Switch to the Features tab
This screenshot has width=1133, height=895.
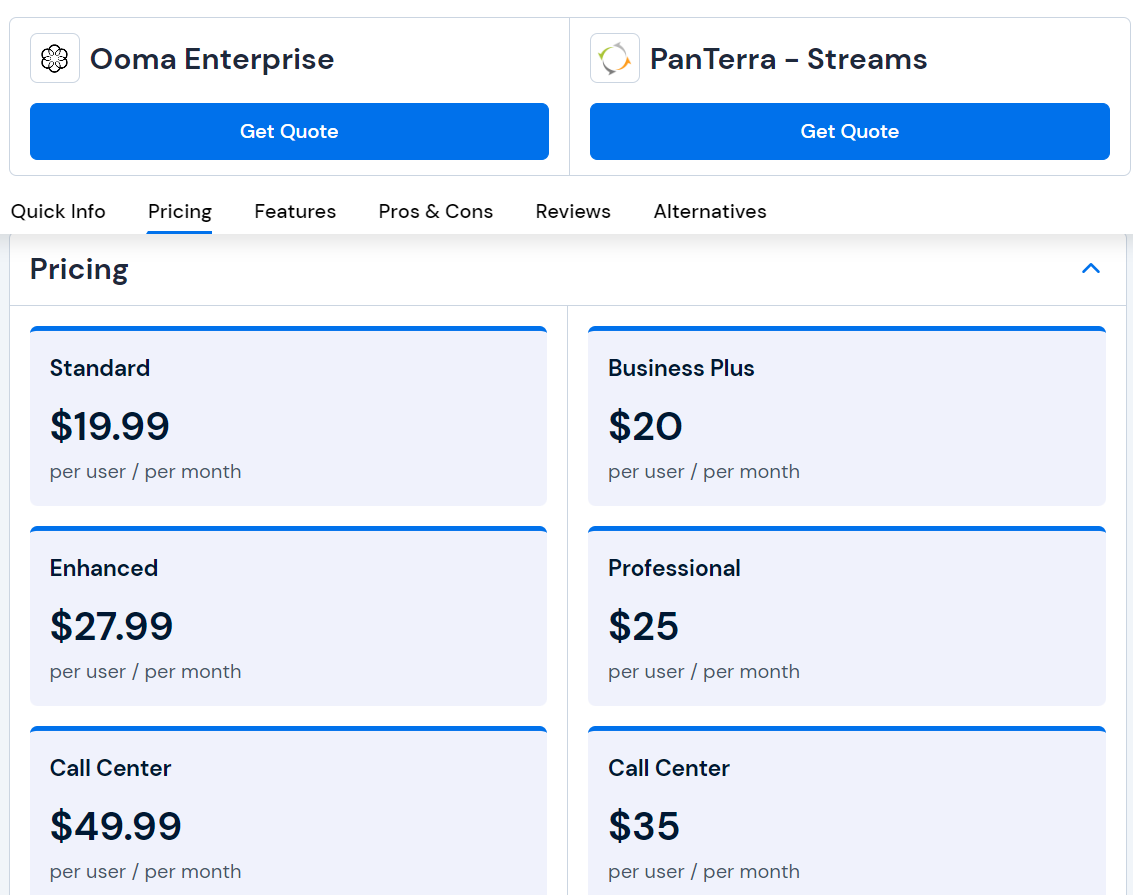[x=295, y=211]
